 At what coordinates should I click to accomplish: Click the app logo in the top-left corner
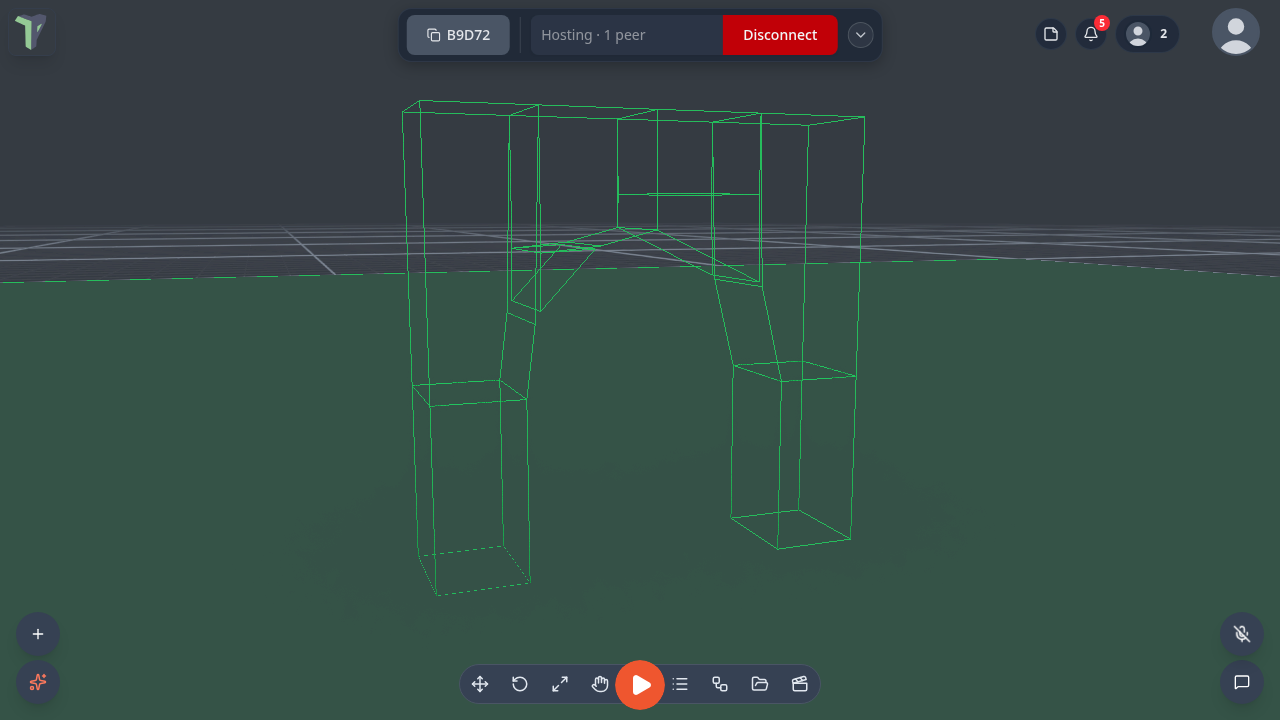click(x=32, y=33)
